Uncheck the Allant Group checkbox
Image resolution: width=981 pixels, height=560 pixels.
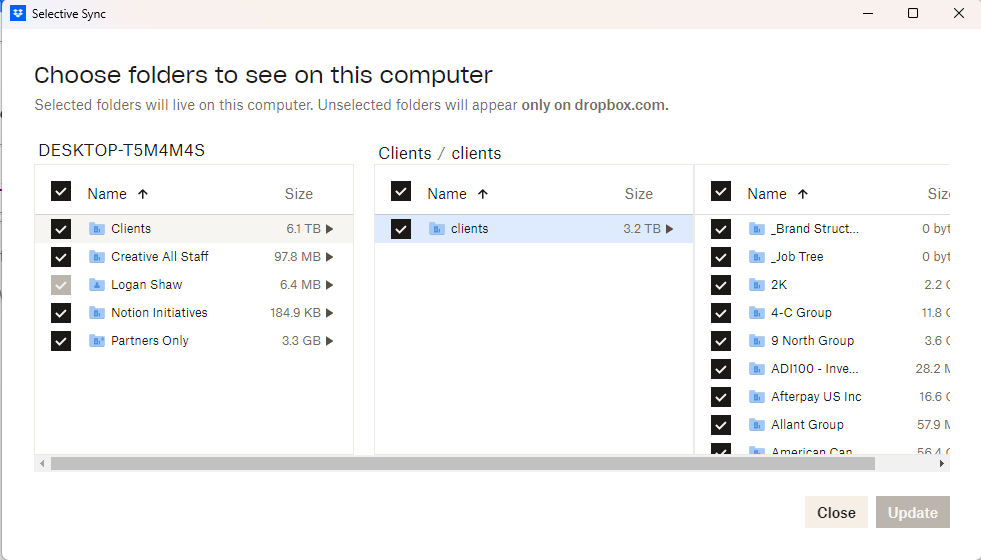[x=721, y=425]
